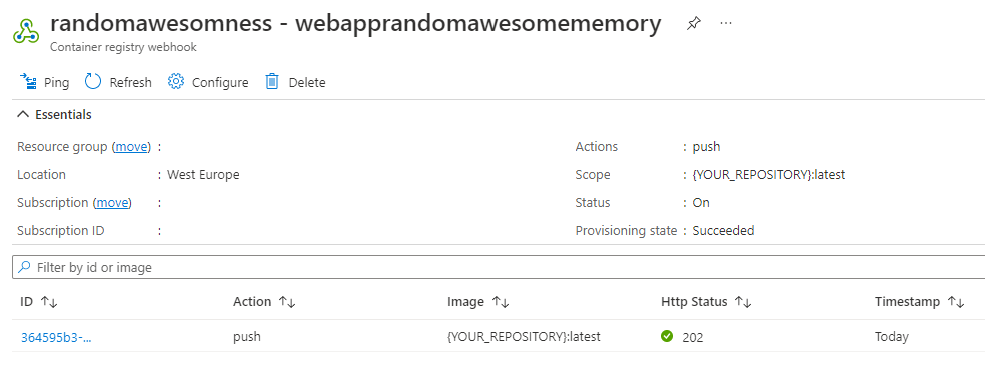The width and height of the screenshot is (985, 365).
Task: Click the Ping webhook icon
Action: click(28, 82)
